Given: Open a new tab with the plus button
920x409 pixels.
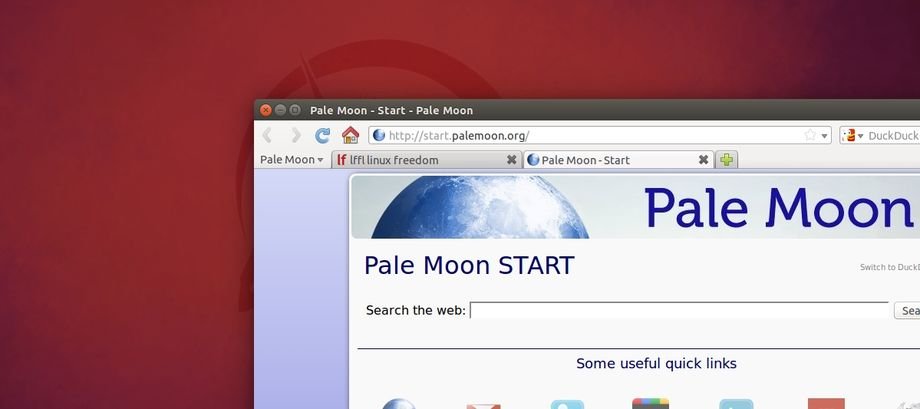Looking at the screenshot, I should [x=726, y=160].
